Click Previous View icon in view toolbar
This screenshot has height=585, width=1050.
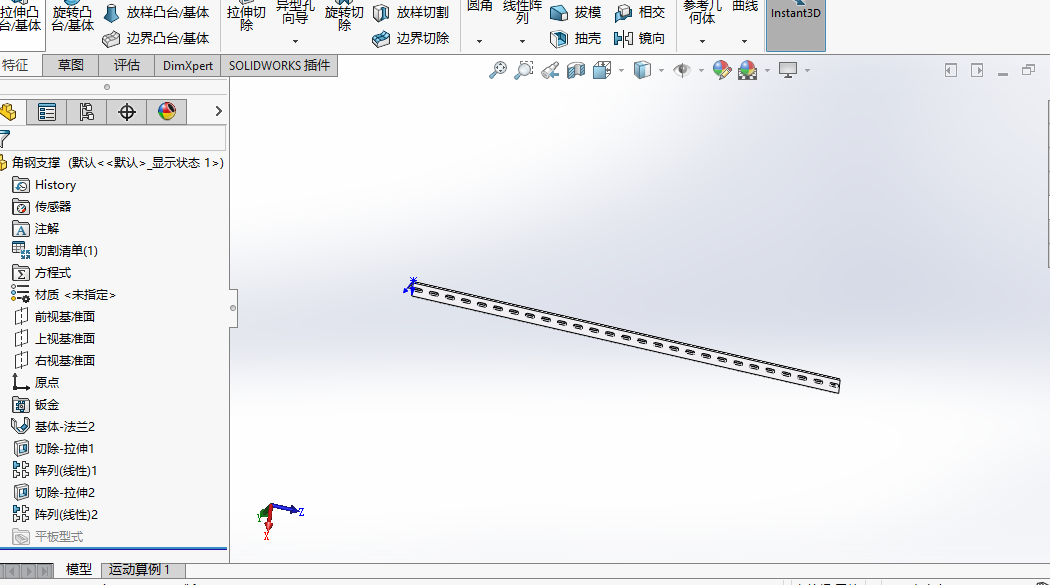click(x=550, y=70)
